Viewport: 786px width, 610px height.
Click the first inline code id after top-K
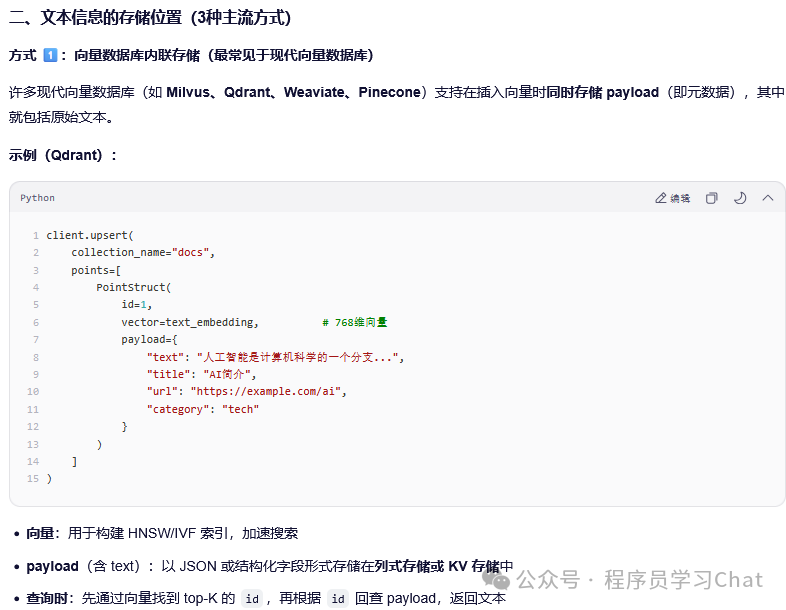[x=252, y=598]
